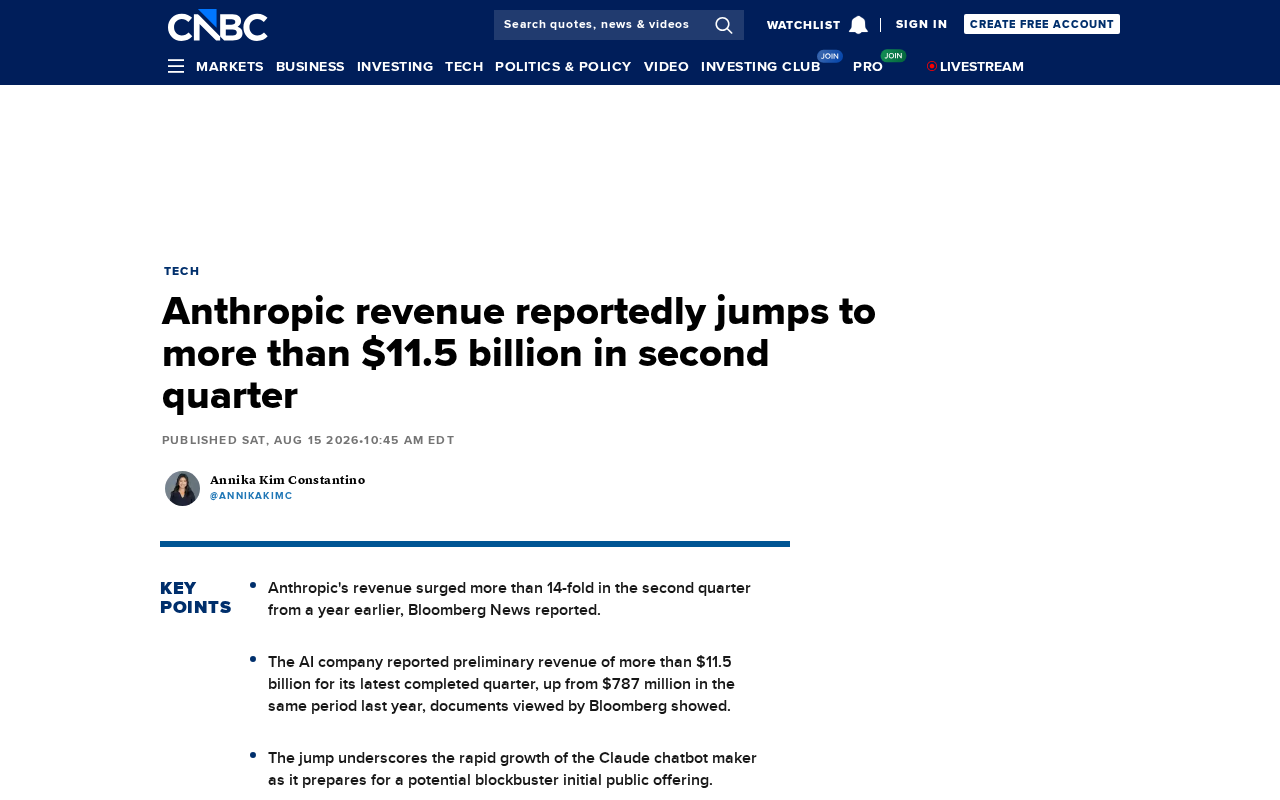Click the 'KEY POINTS' heading
The image size is (1280, 800).
196,598
